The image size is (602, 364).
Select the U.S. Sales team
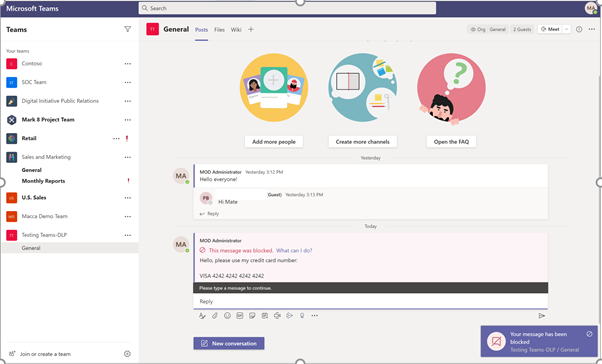[x=34, y=198]
